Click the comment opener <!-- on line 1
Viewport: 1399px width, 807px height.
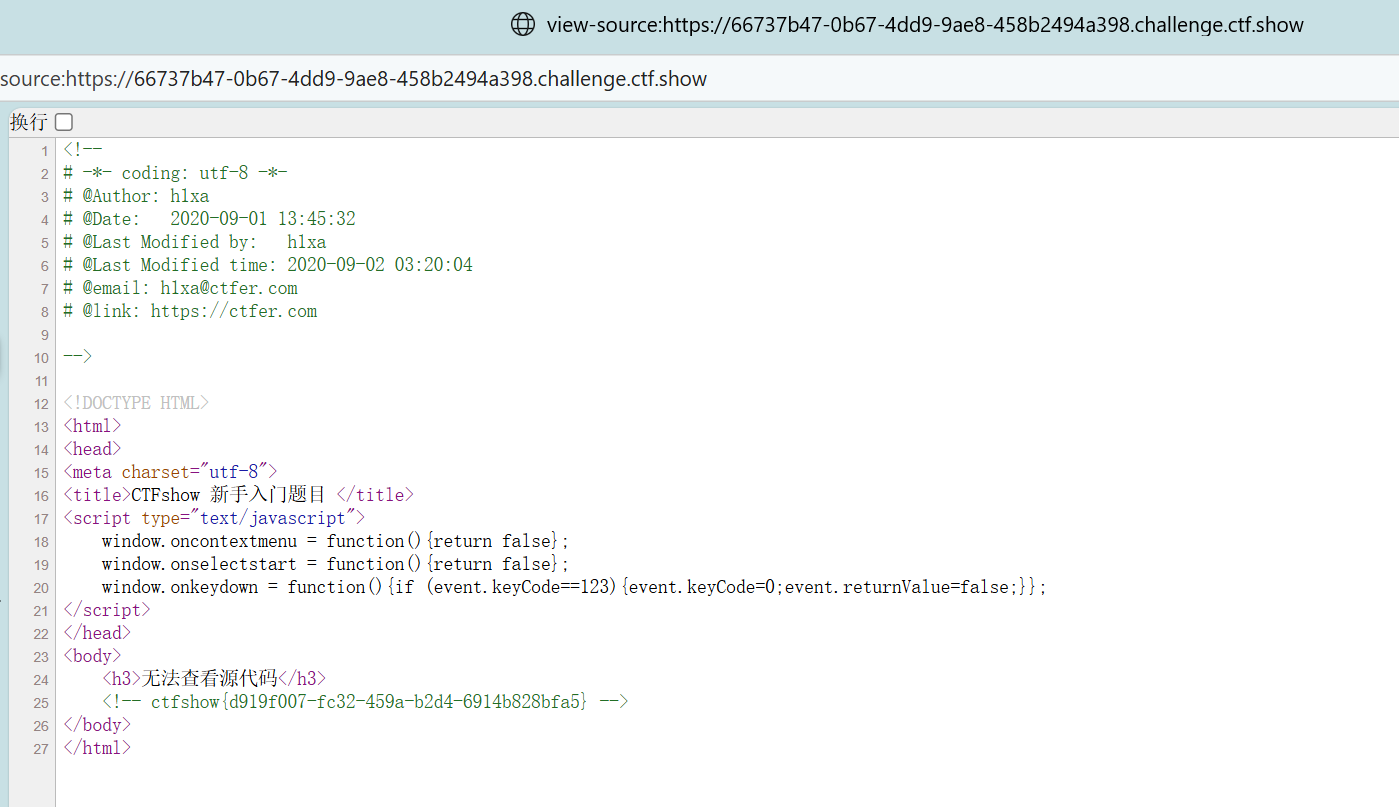pyautogui.click(x=82, y=150)
